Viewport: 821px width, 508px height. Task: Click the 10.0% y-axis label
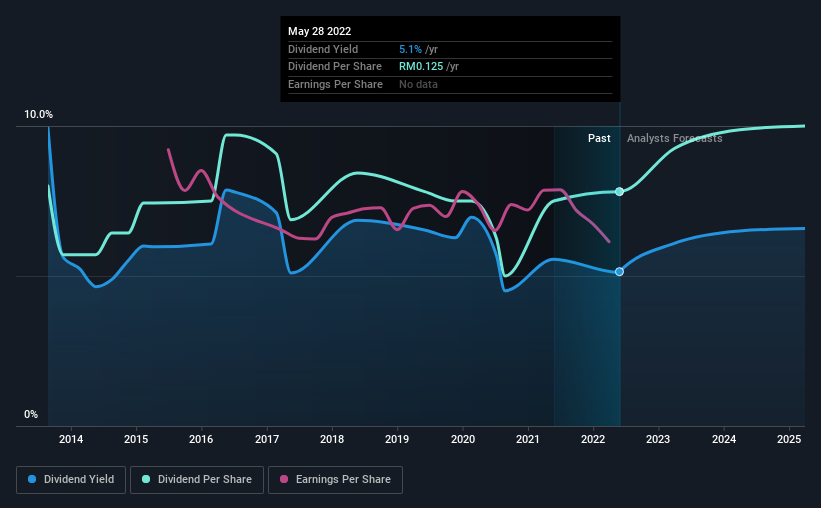[38, 115]
